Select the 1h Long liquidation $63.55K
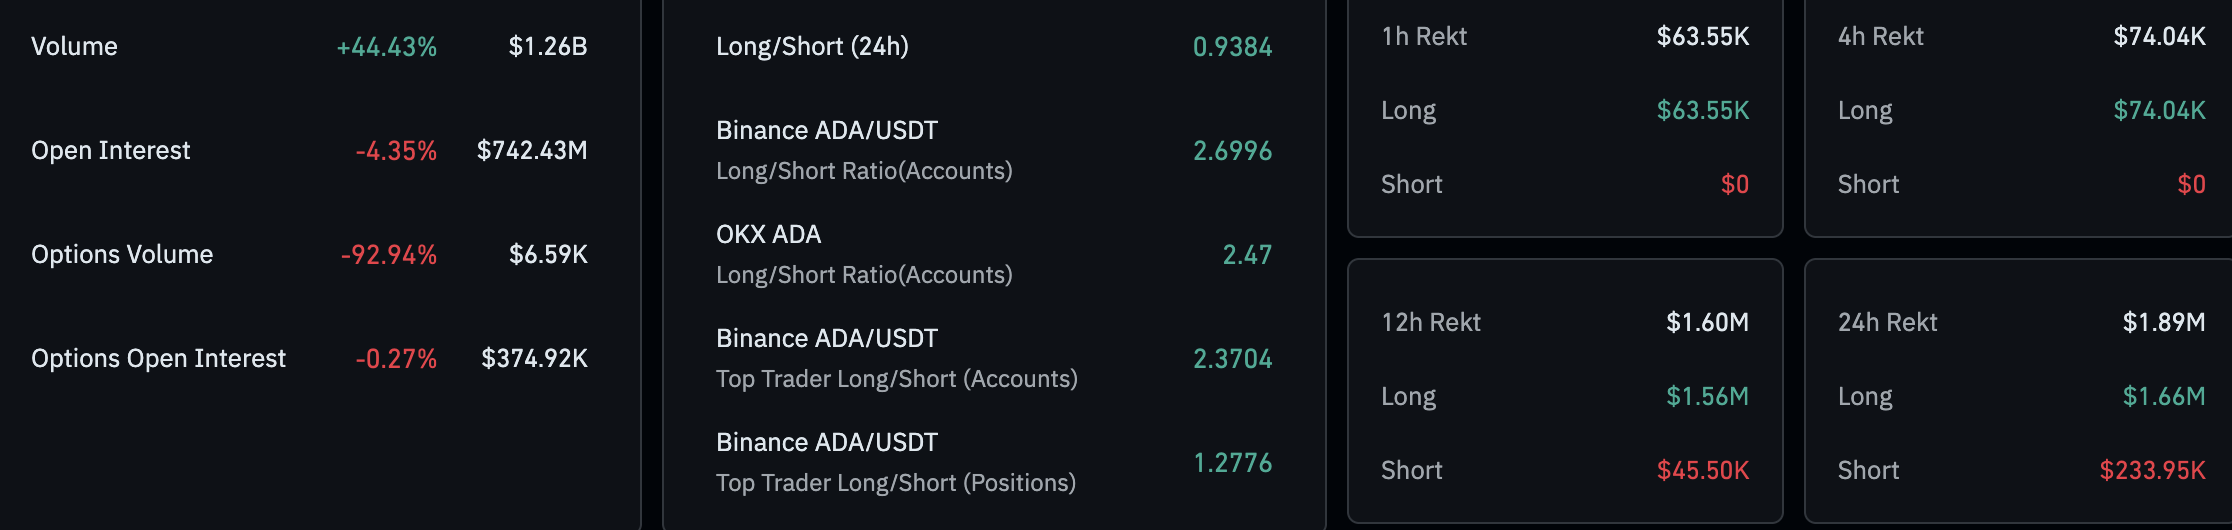 coord(1703,111)
